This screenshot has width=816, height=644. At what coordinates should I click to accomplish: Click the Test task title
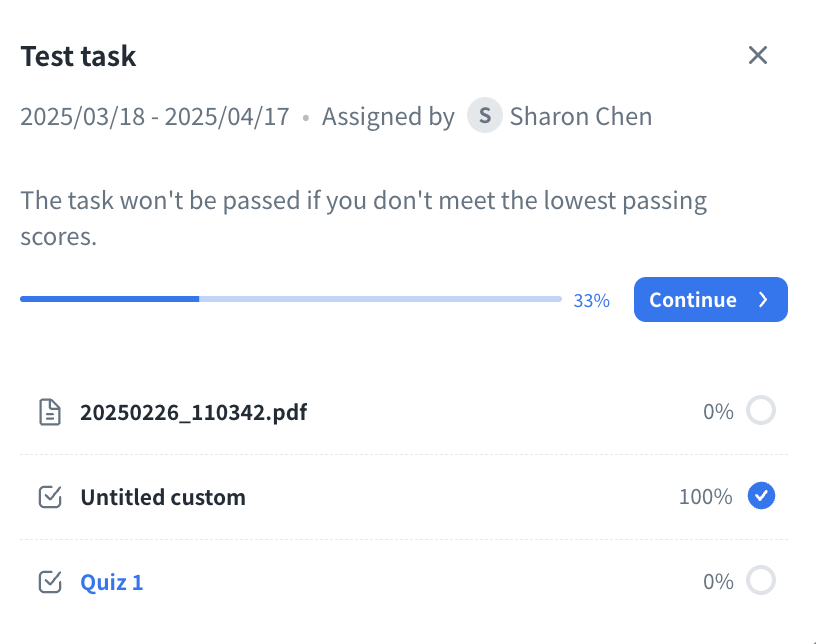(x=78, y=56)
